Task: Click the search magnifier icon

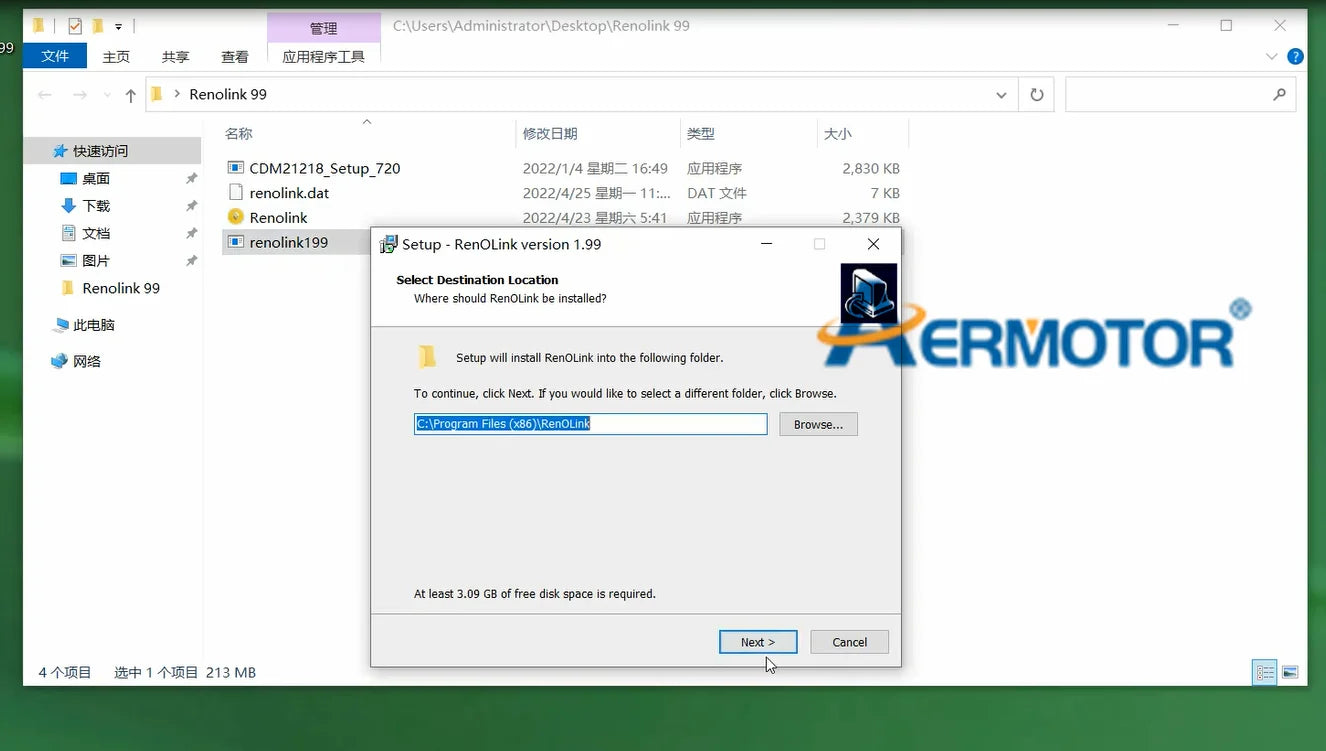Action: (1279, 95)
